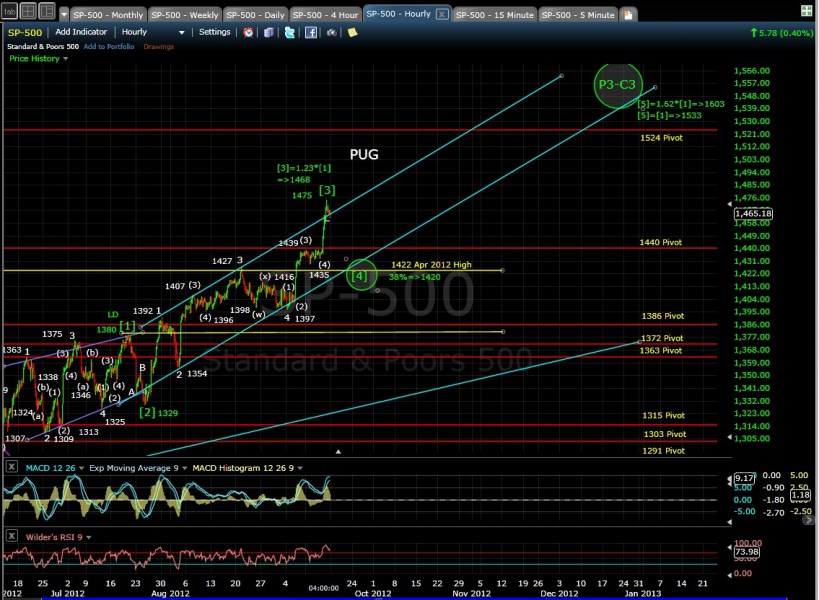Click the 1440 Pivot label

(x=661, y=242)
